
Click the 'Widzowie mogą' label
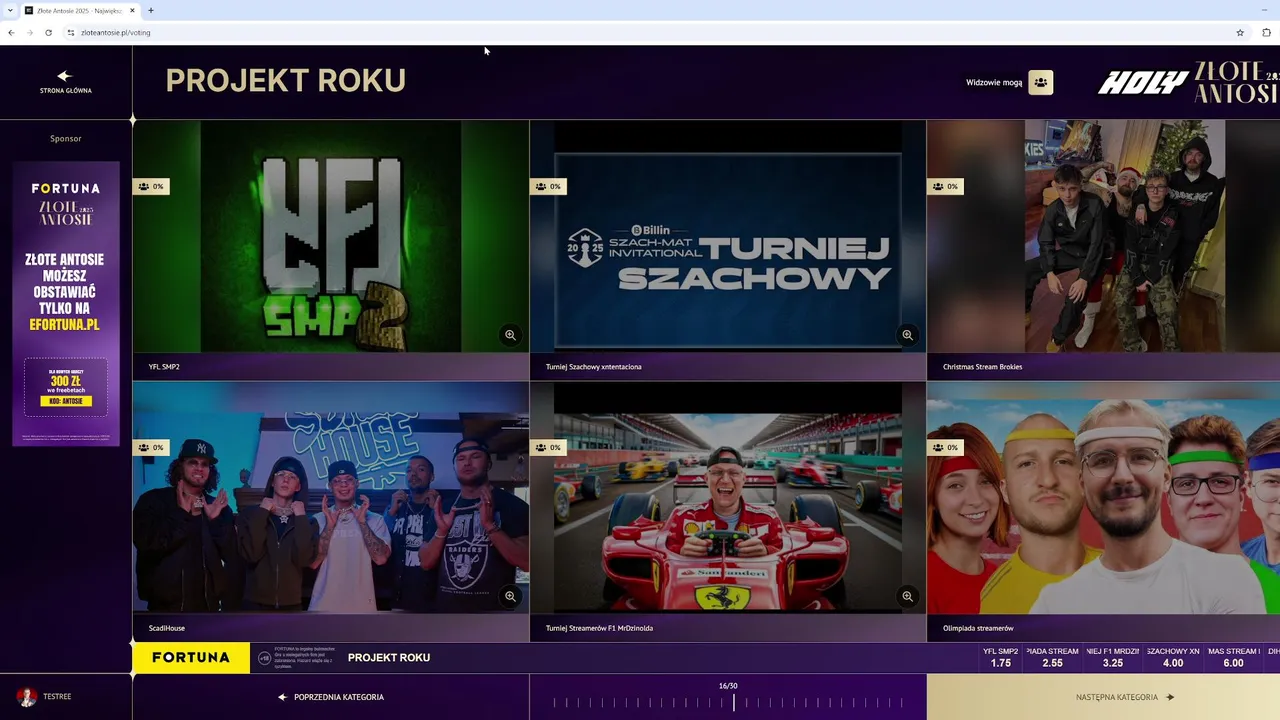[994, 82]
